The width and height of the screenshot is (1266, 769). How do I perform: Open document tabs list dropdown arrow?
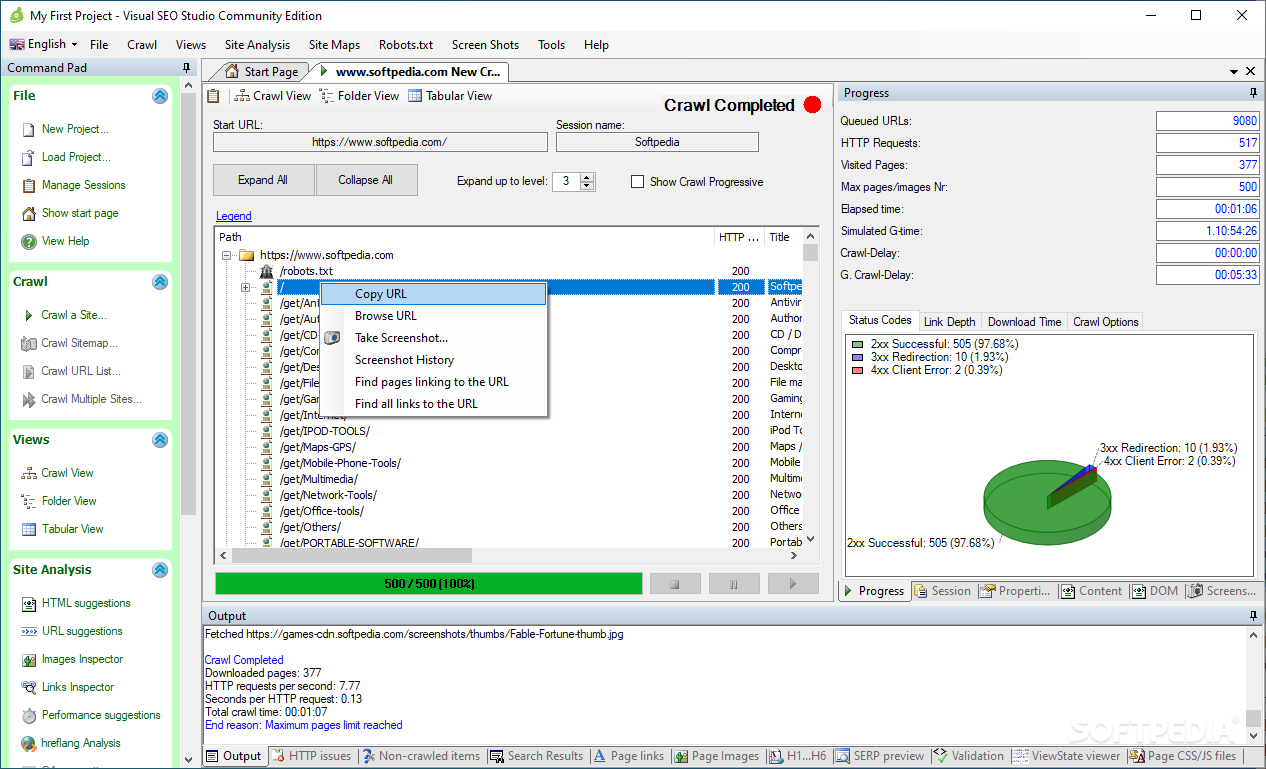tap(1233, 72)
